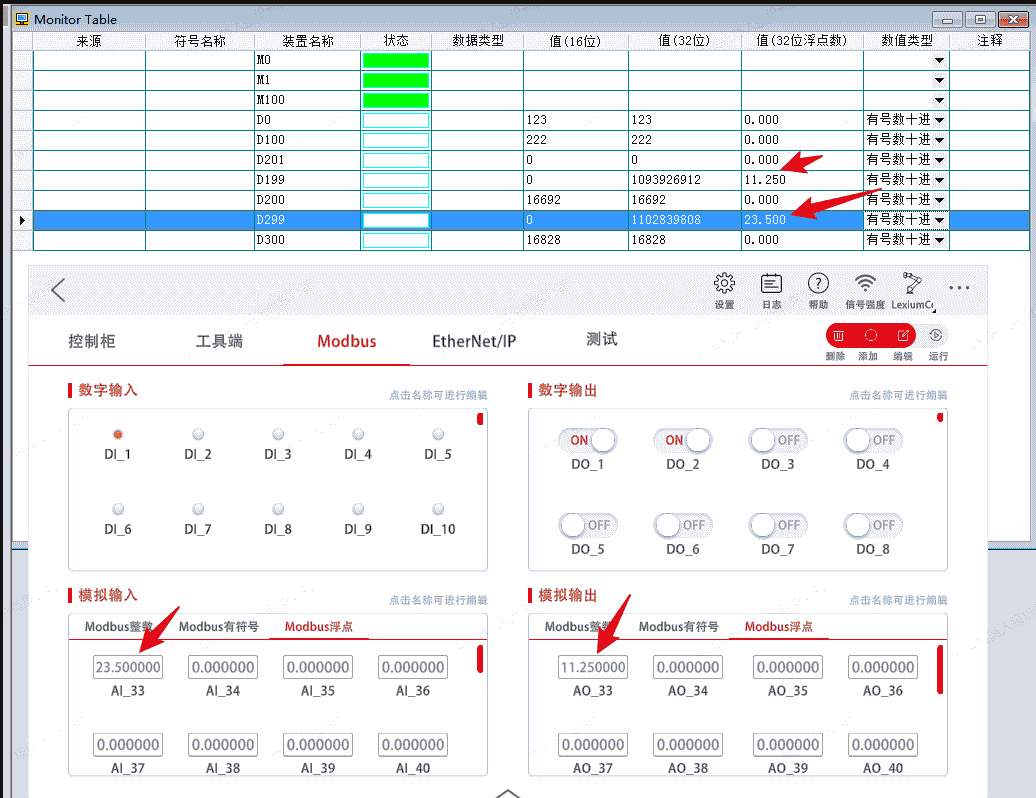Go back with the left arrow icon
Viewport: 1036px width, 798px height.
click(58, 290)
